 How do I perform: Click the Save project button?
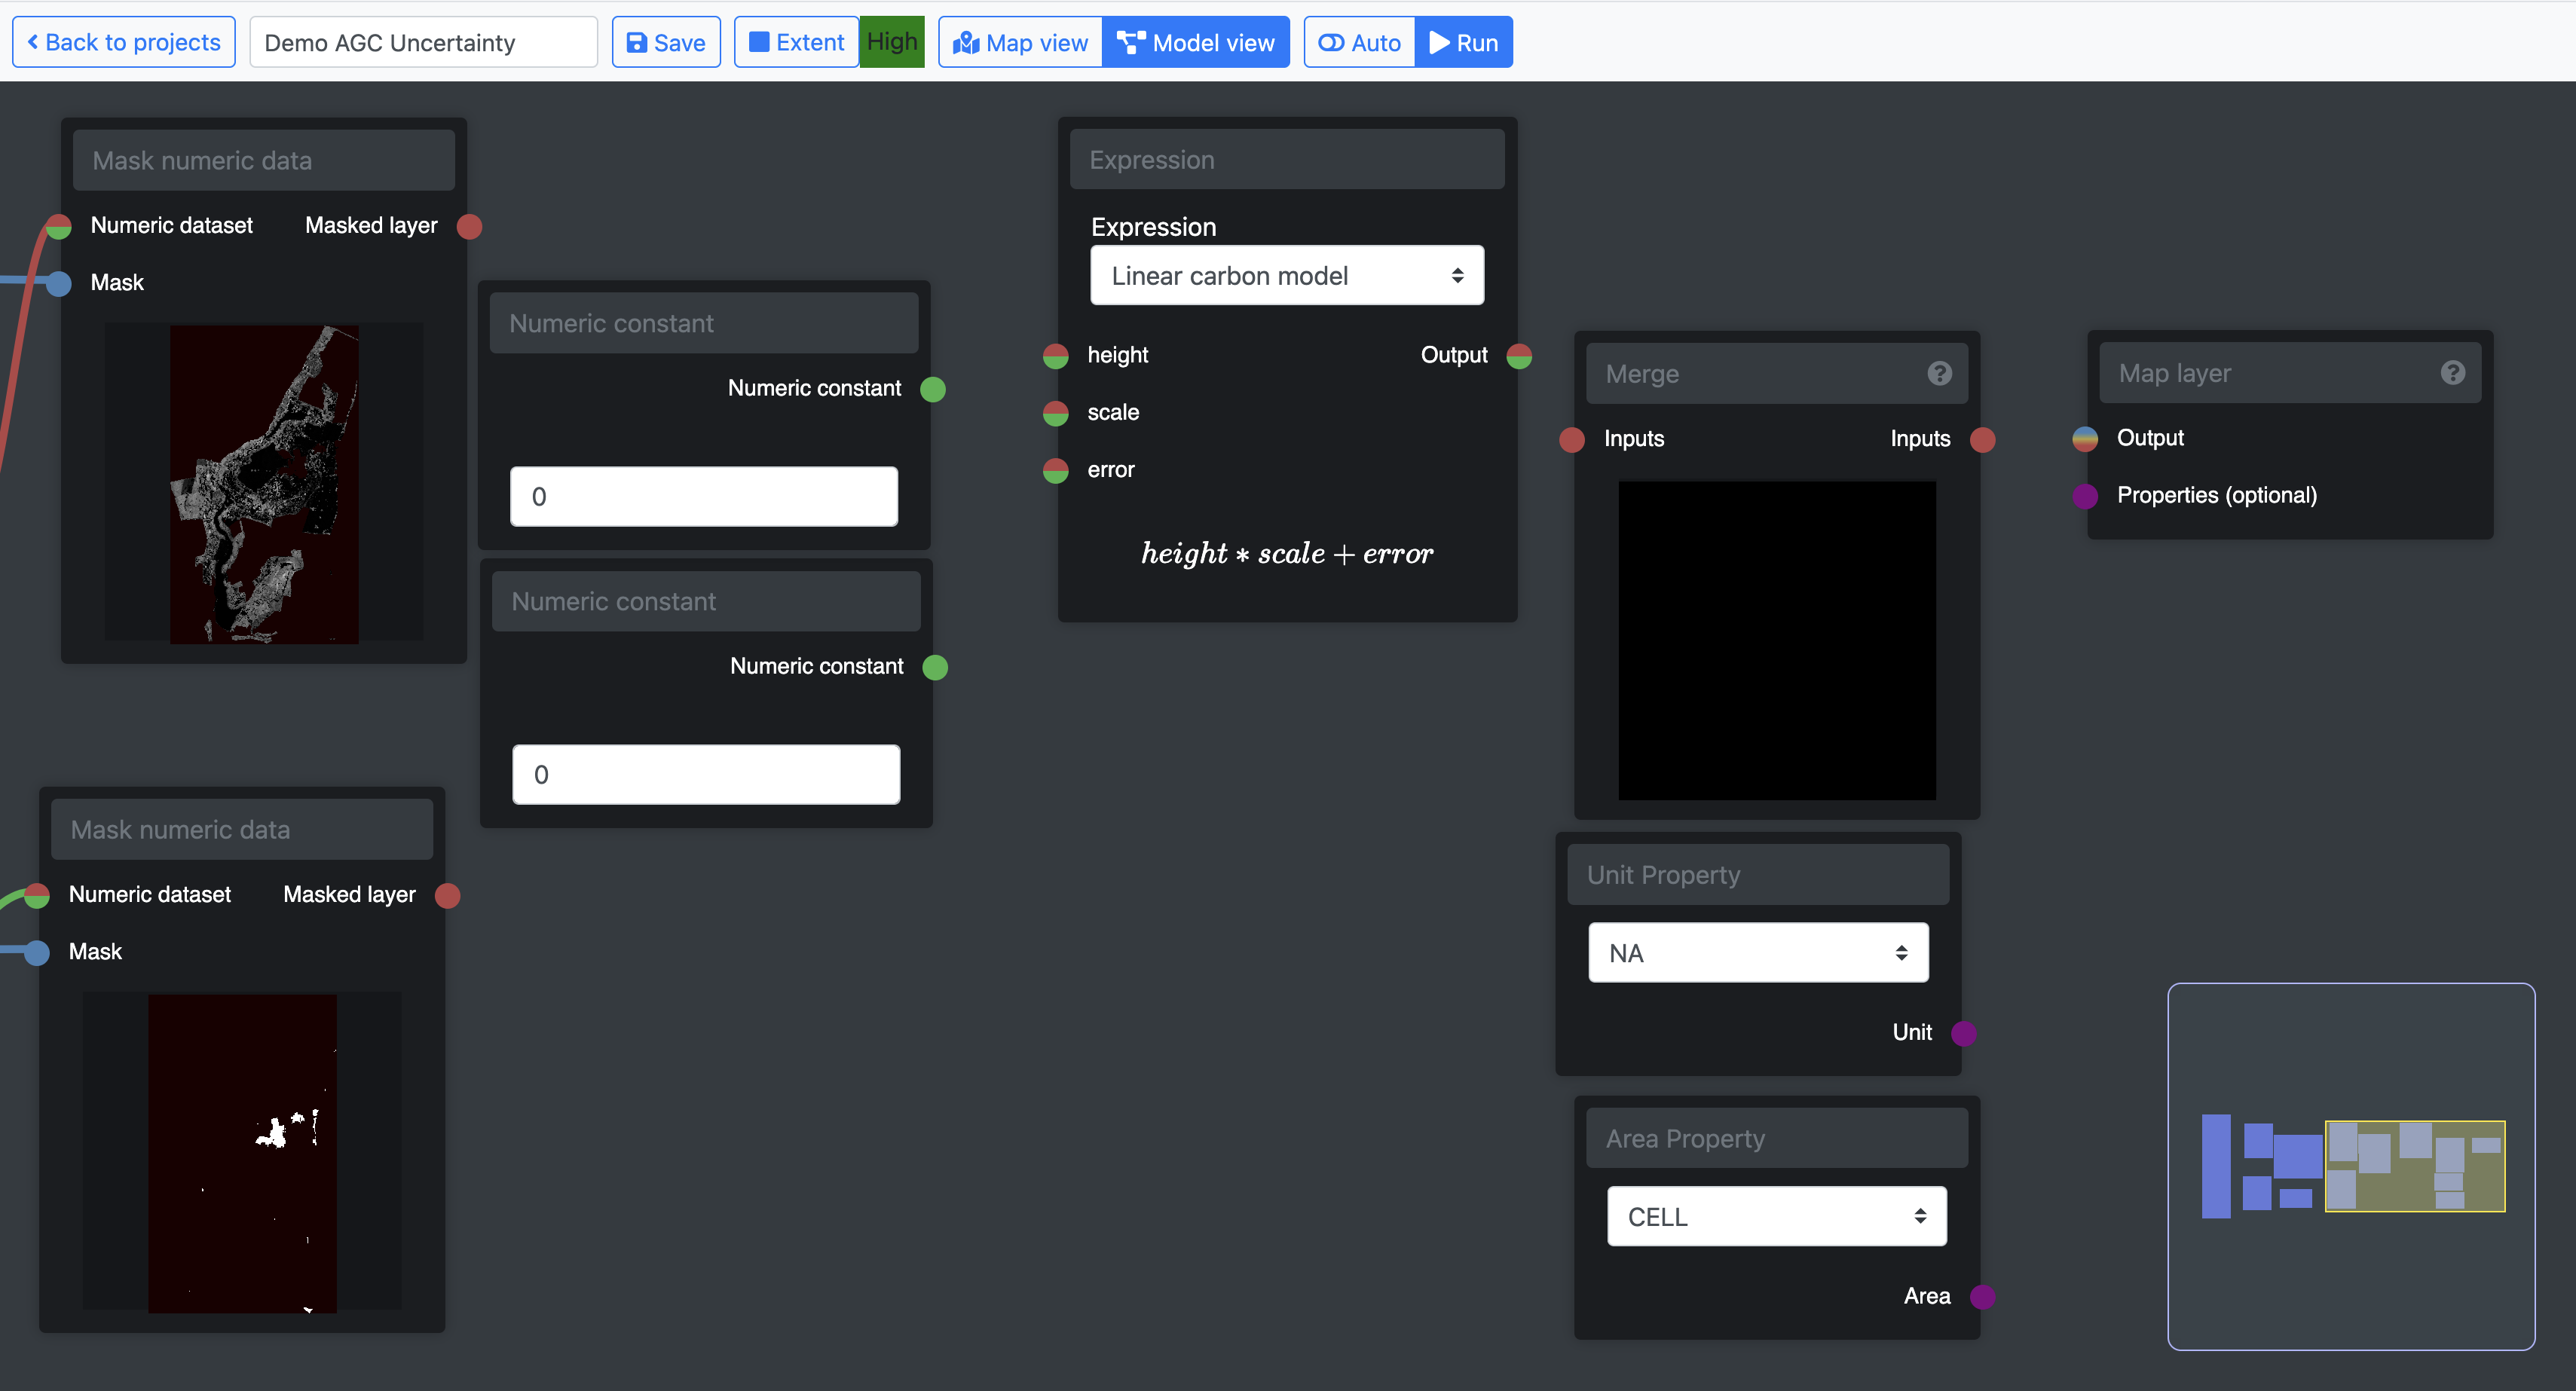[666, 43]
